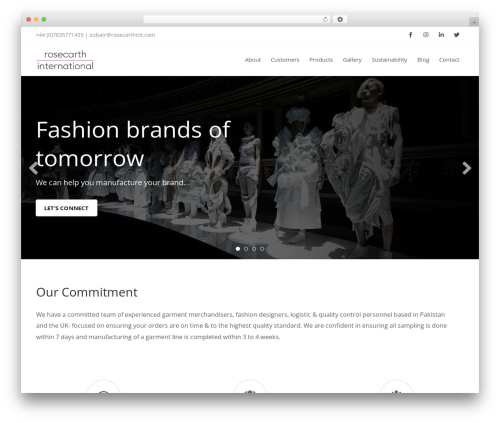Screen dimensions: 500x423
Task: Click the round icon beside the address bar
Action: coord(340,19)
